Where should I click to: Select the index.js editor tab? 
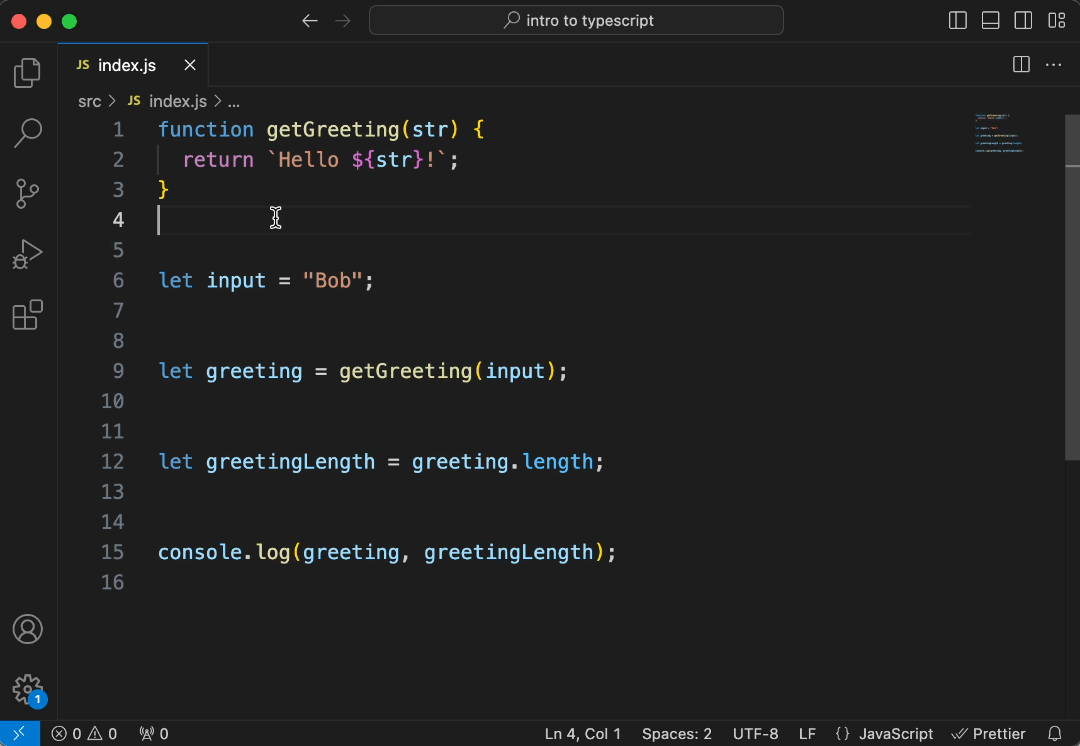[x=127, y=64]
